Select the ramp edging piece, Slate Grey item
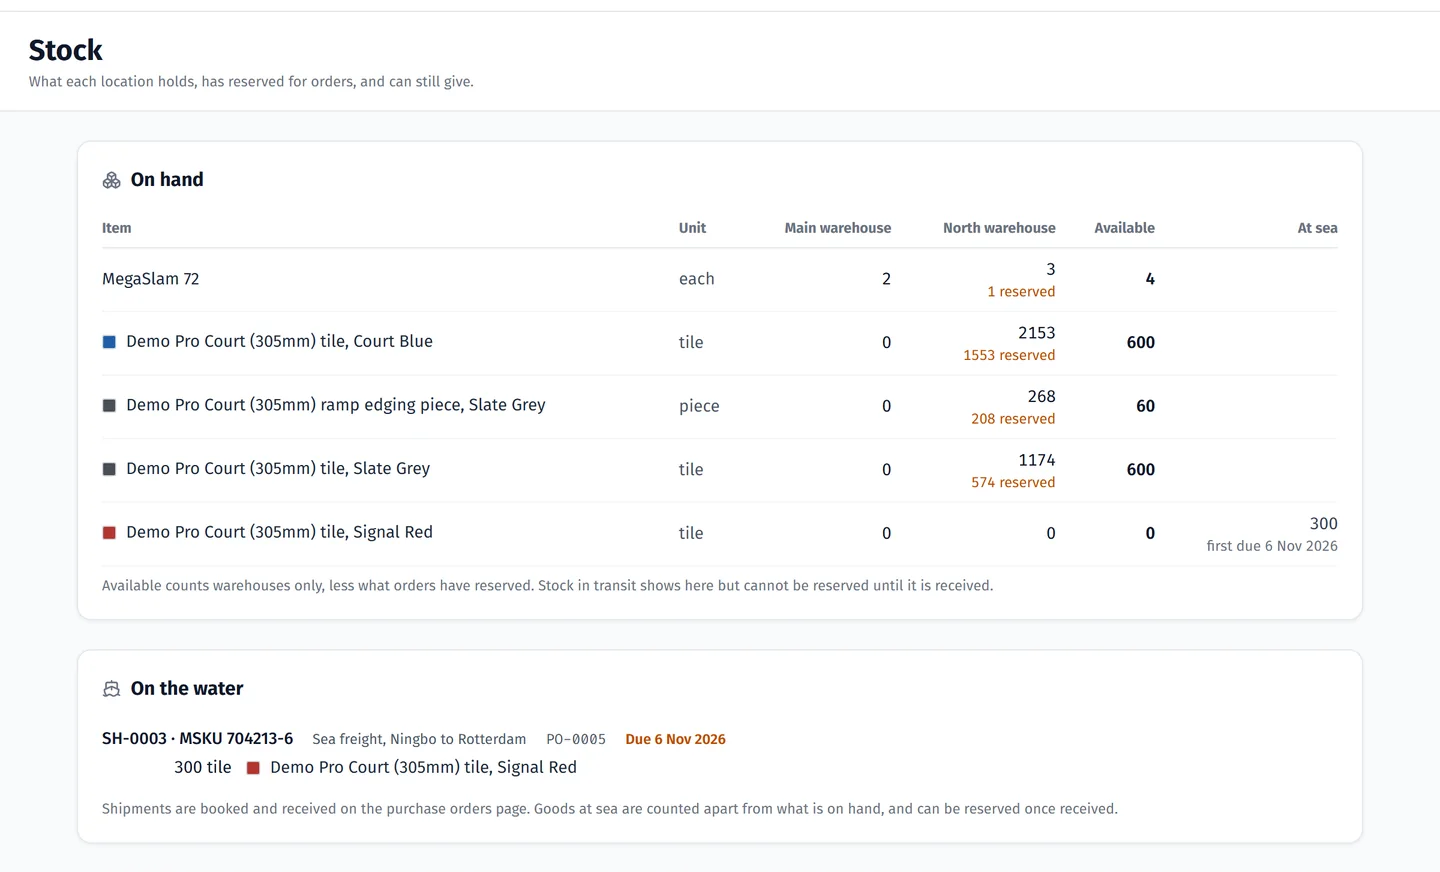1440x872 pixels. [x=336, y=405]
